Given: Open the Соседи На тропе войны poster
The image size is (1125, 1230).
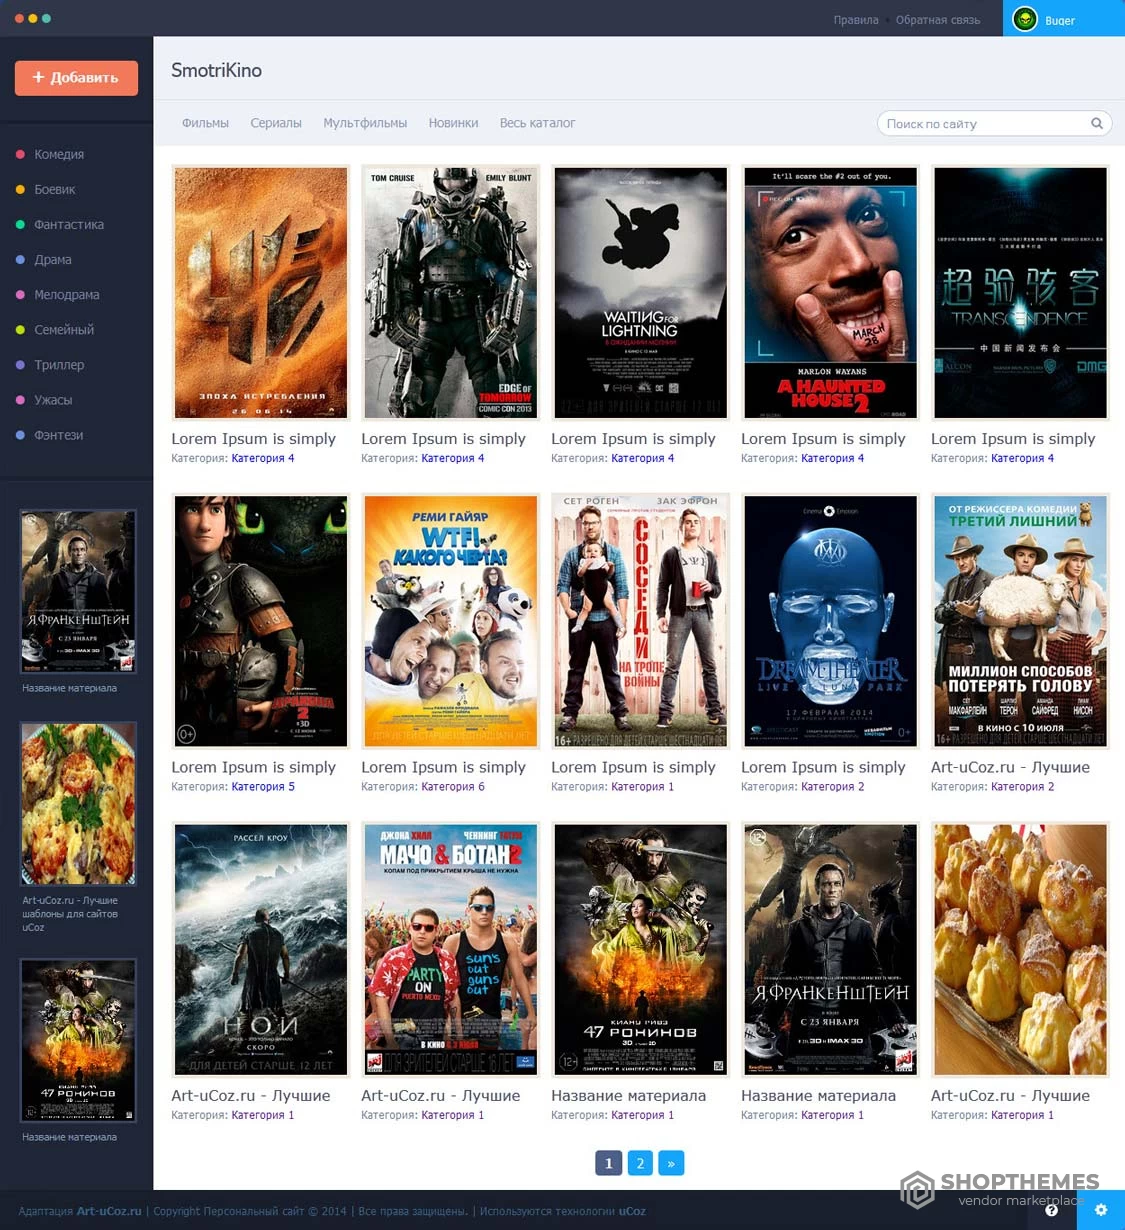Looking at the screenshot, I should tap(641, 621).
